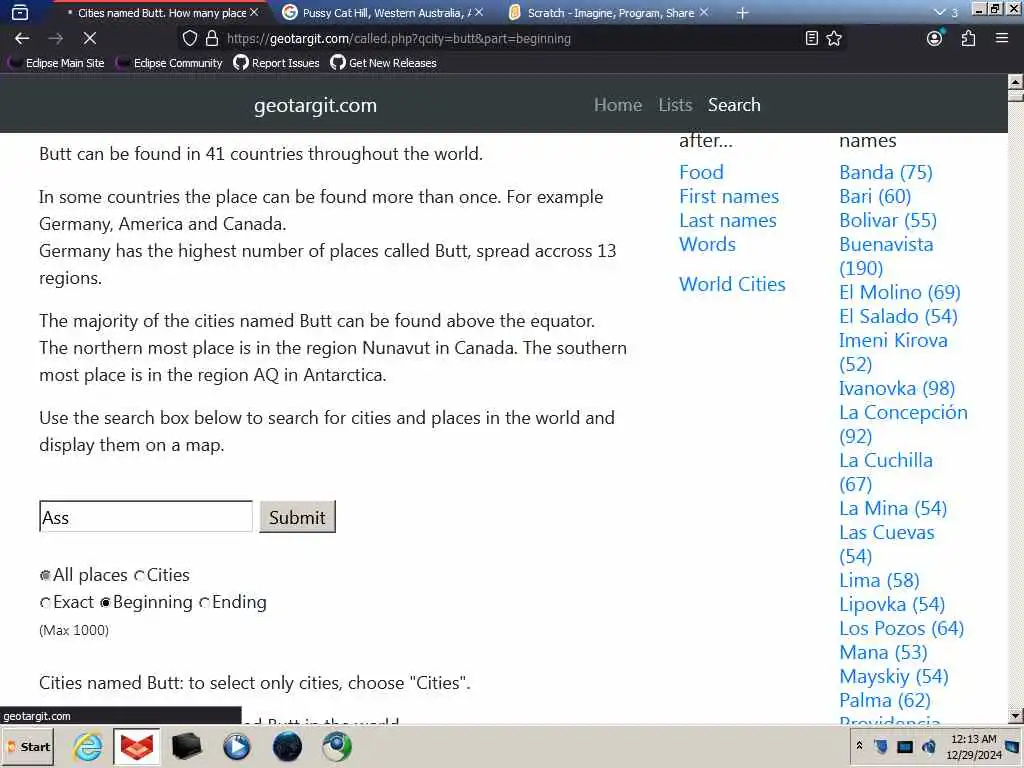Open the La Mina (54) link
The image size is (1024, 768).
[x=893, y=508]
